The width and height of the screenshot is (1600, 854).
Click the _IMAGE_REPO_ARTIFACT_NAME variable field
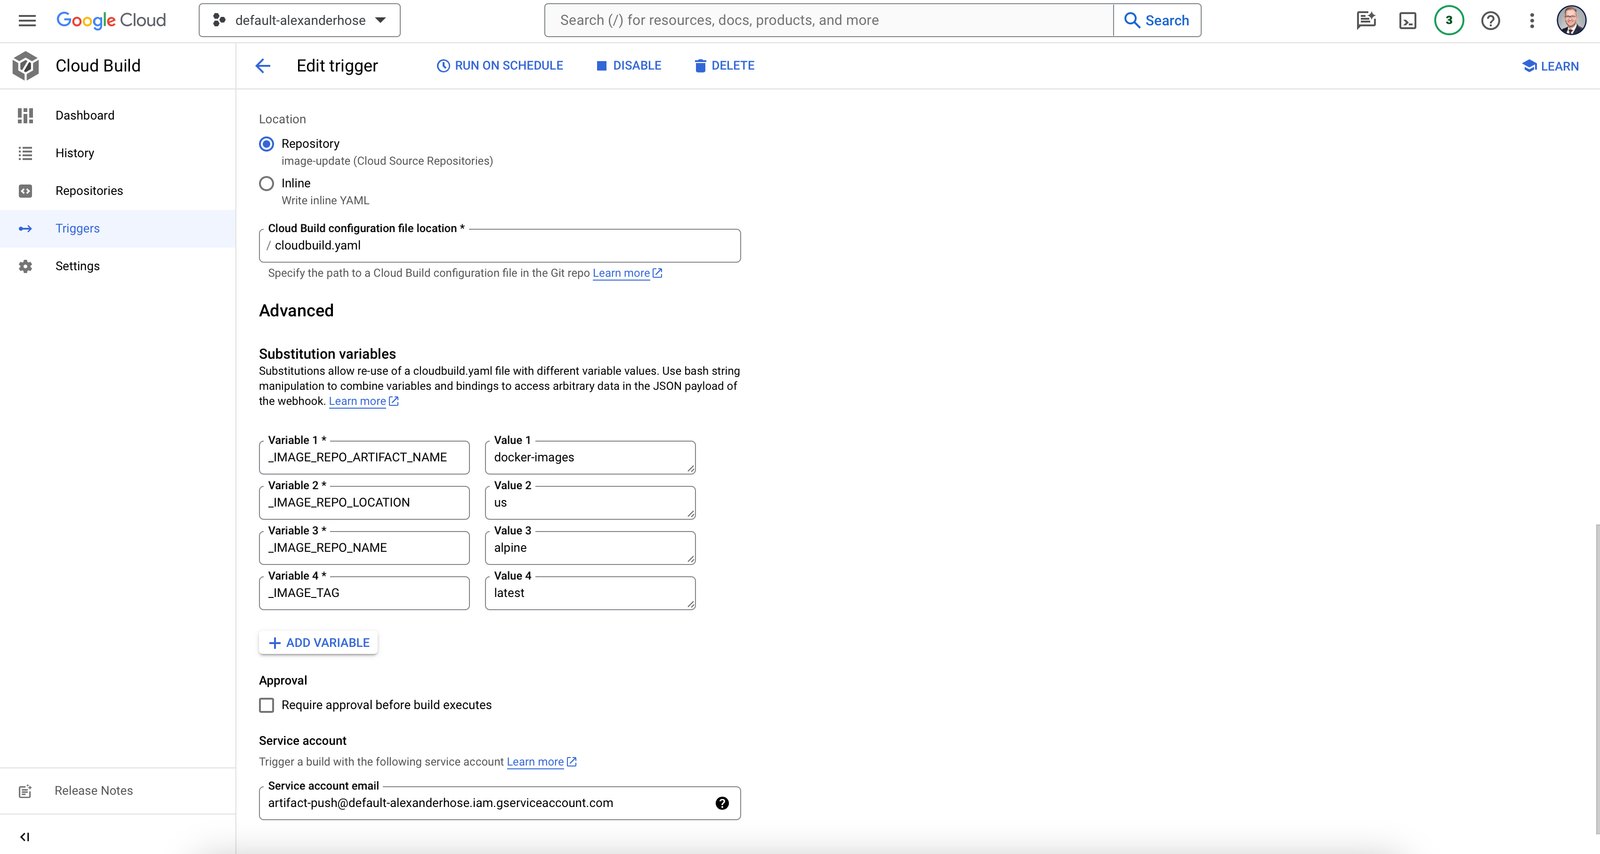click(364, 457)
